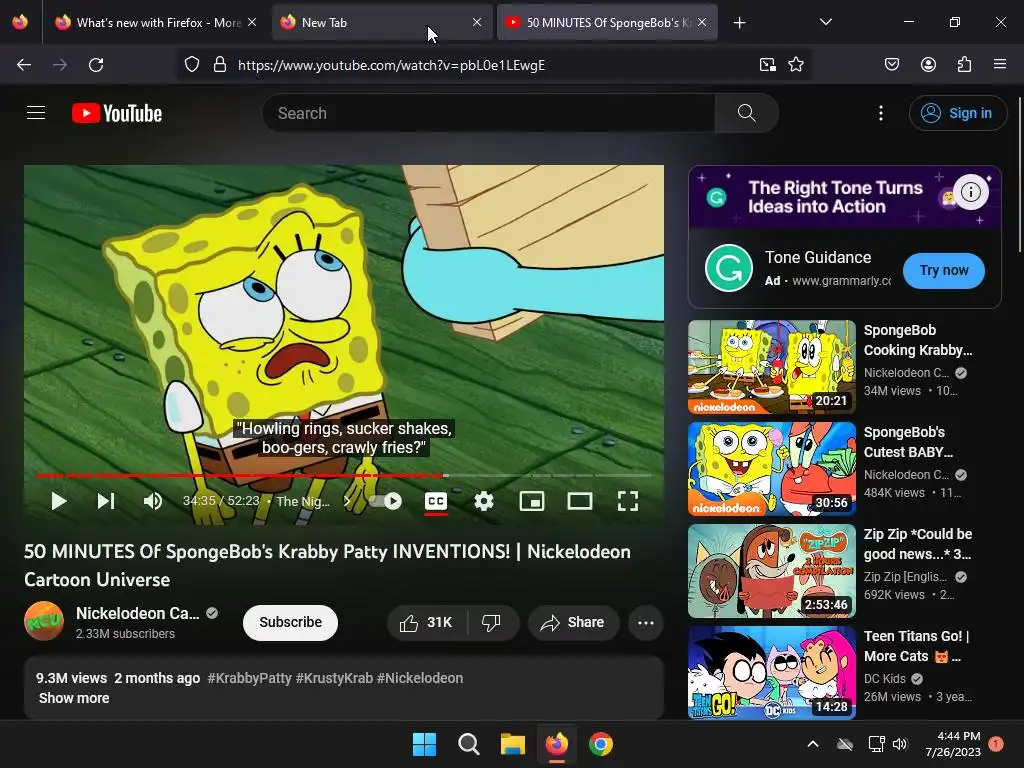Image resolution: width=1024 pixels, height=768 pixels.
Task: View site security lock info
Action: 220,65
